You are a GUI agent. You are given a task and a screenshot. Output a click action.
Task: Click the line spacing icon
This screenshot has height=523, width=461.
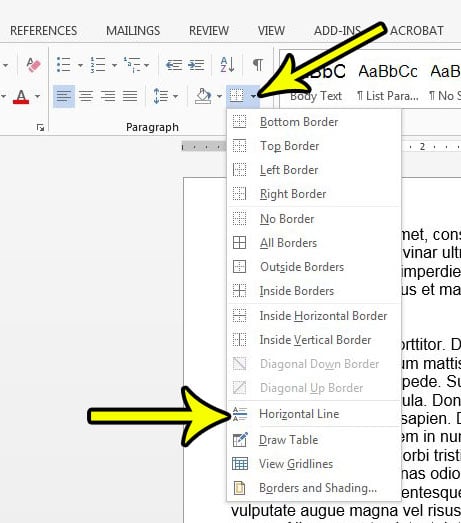(160, 96)
